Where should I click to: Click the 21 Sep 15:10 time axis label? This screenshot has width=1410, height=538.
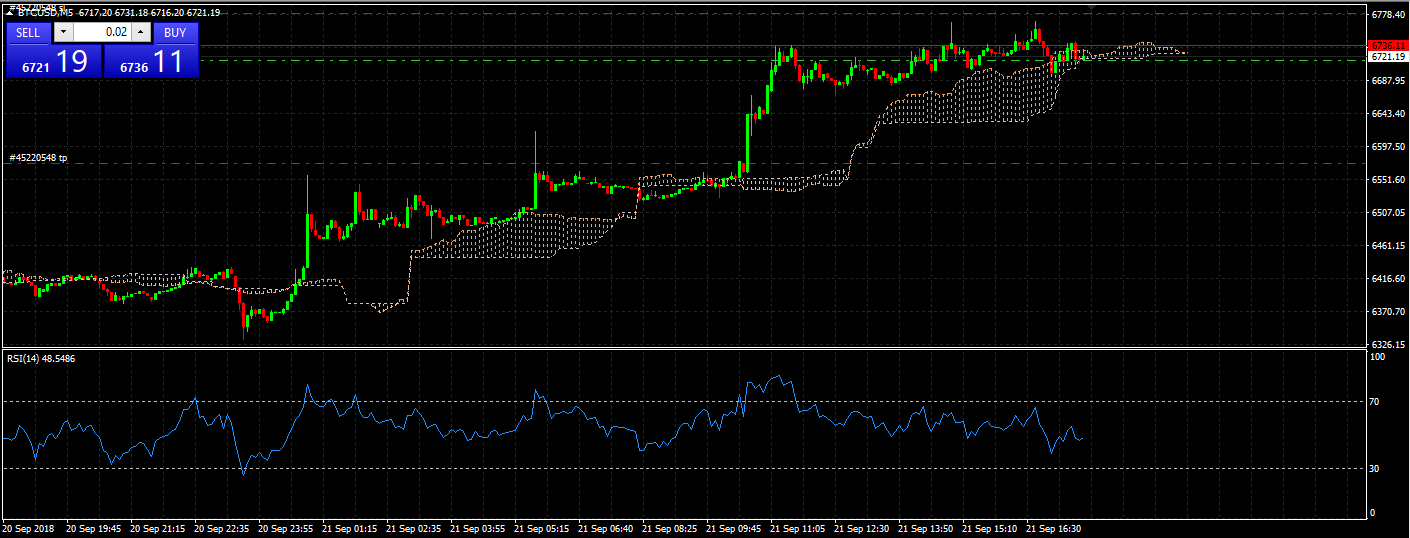click(989, 528)
